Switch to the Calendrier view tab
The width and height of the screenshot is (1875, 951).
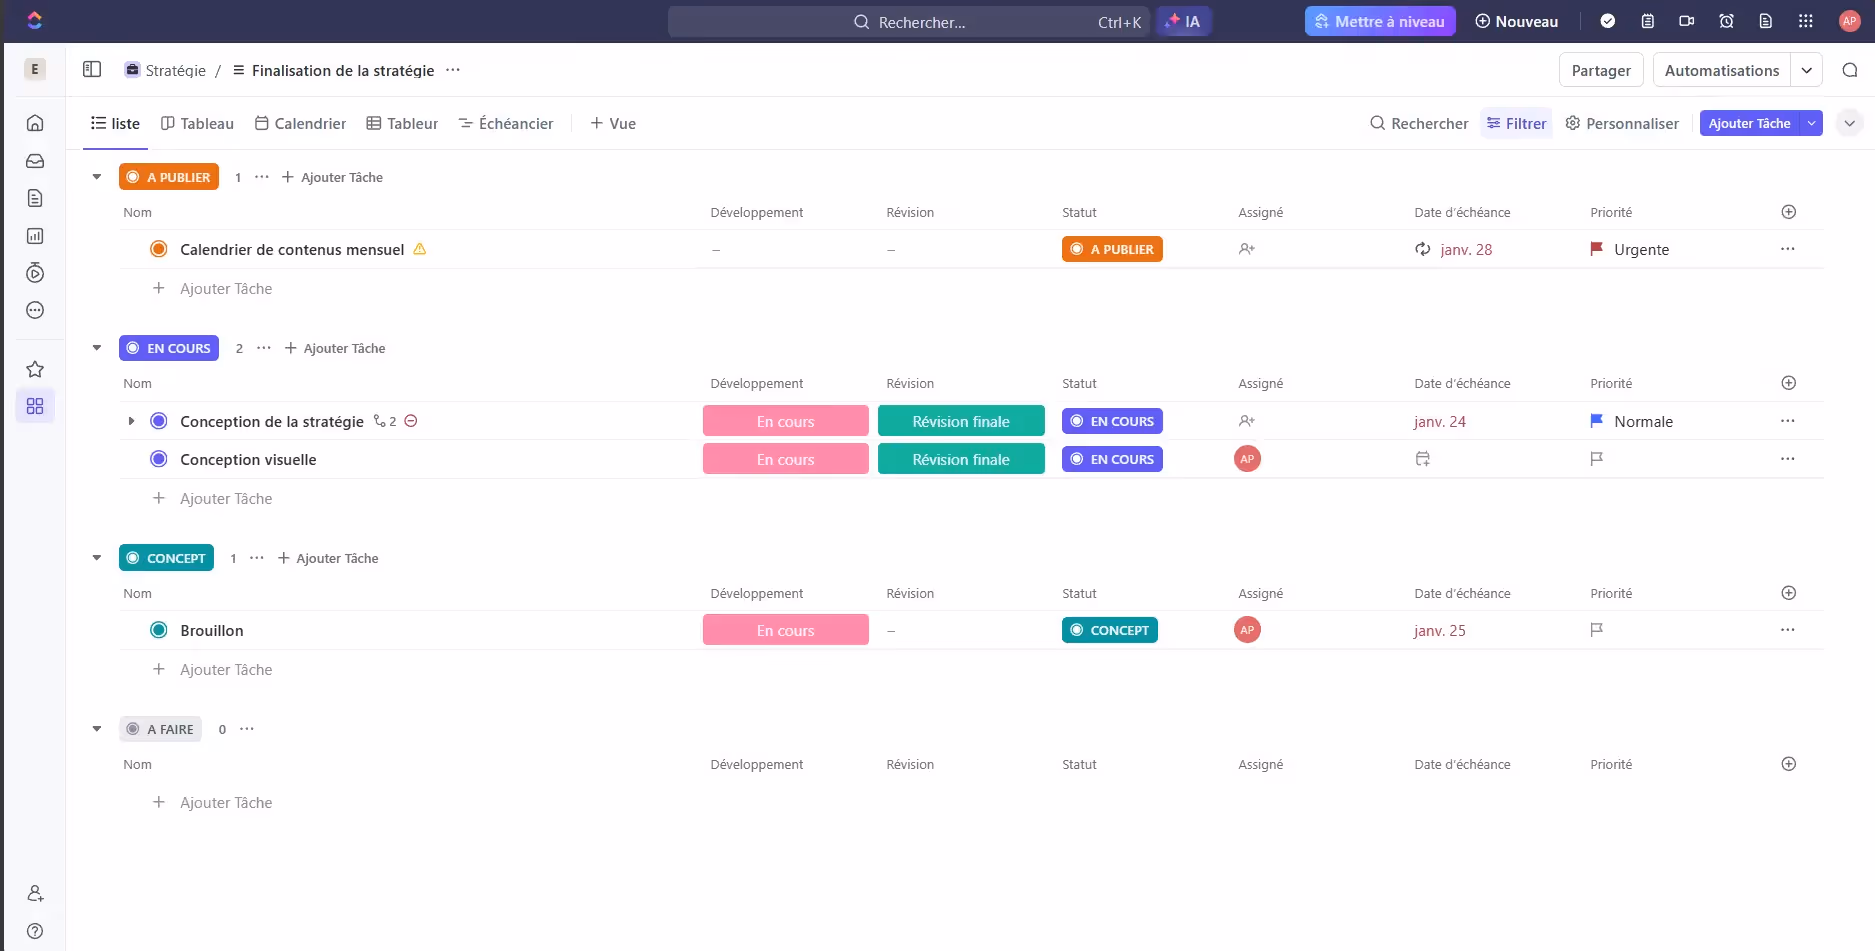(300, 123)
